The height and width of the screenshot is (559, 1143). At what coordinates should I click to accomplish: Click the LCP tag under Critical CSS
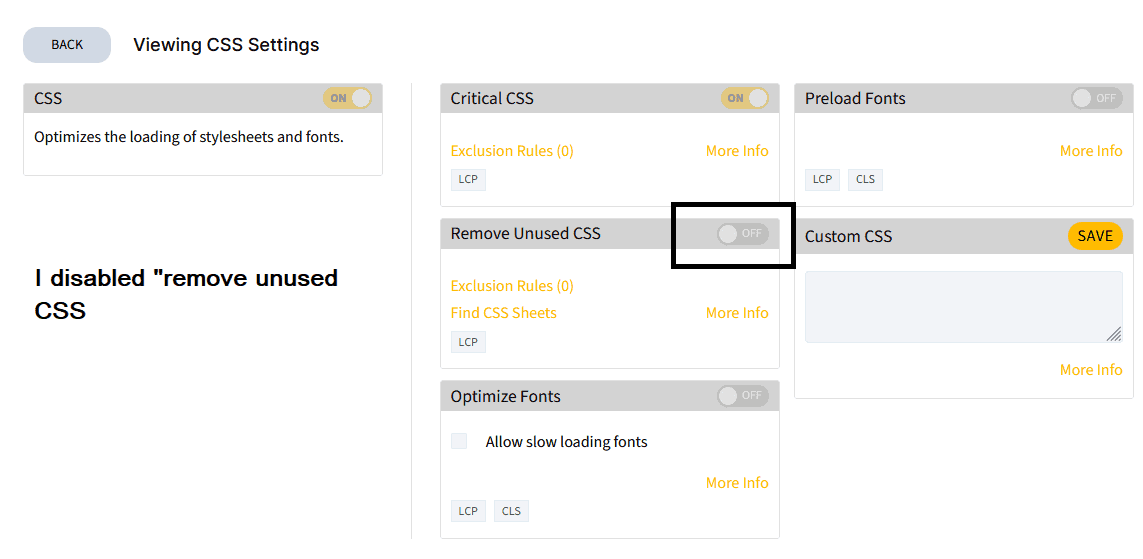468,180
